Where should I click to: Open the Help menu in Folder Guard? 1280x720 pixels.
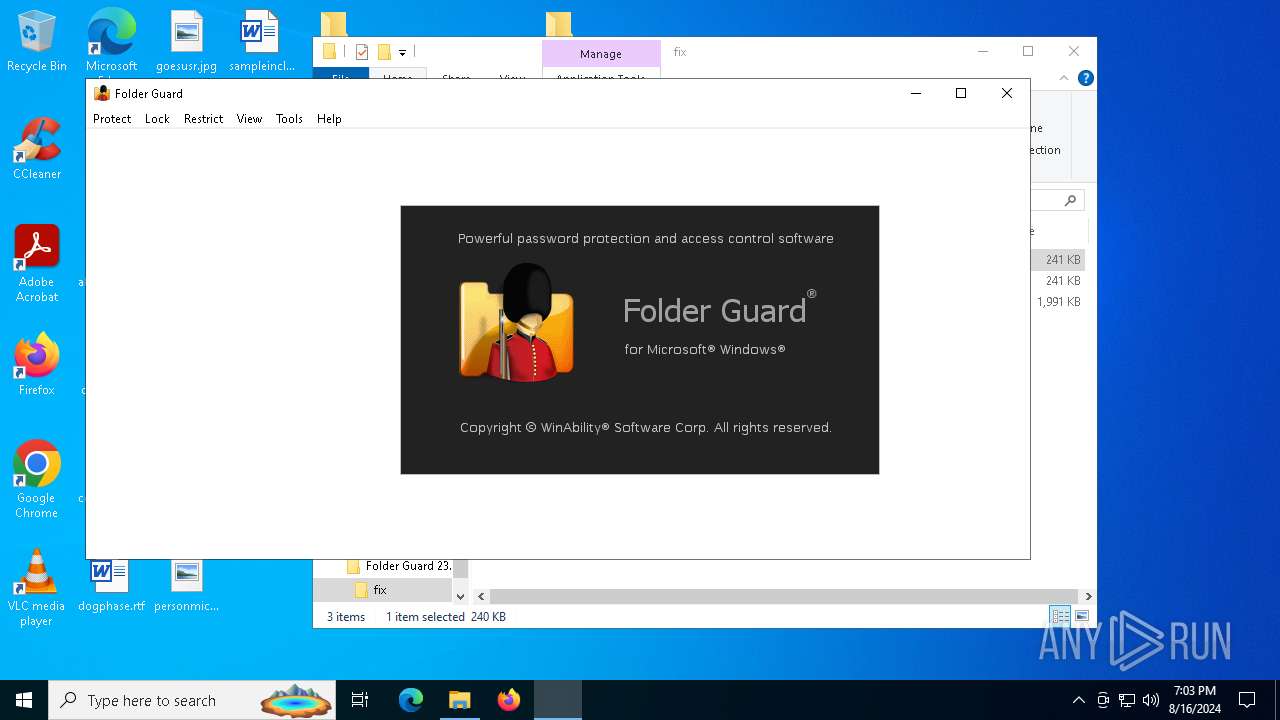point(329,118)
